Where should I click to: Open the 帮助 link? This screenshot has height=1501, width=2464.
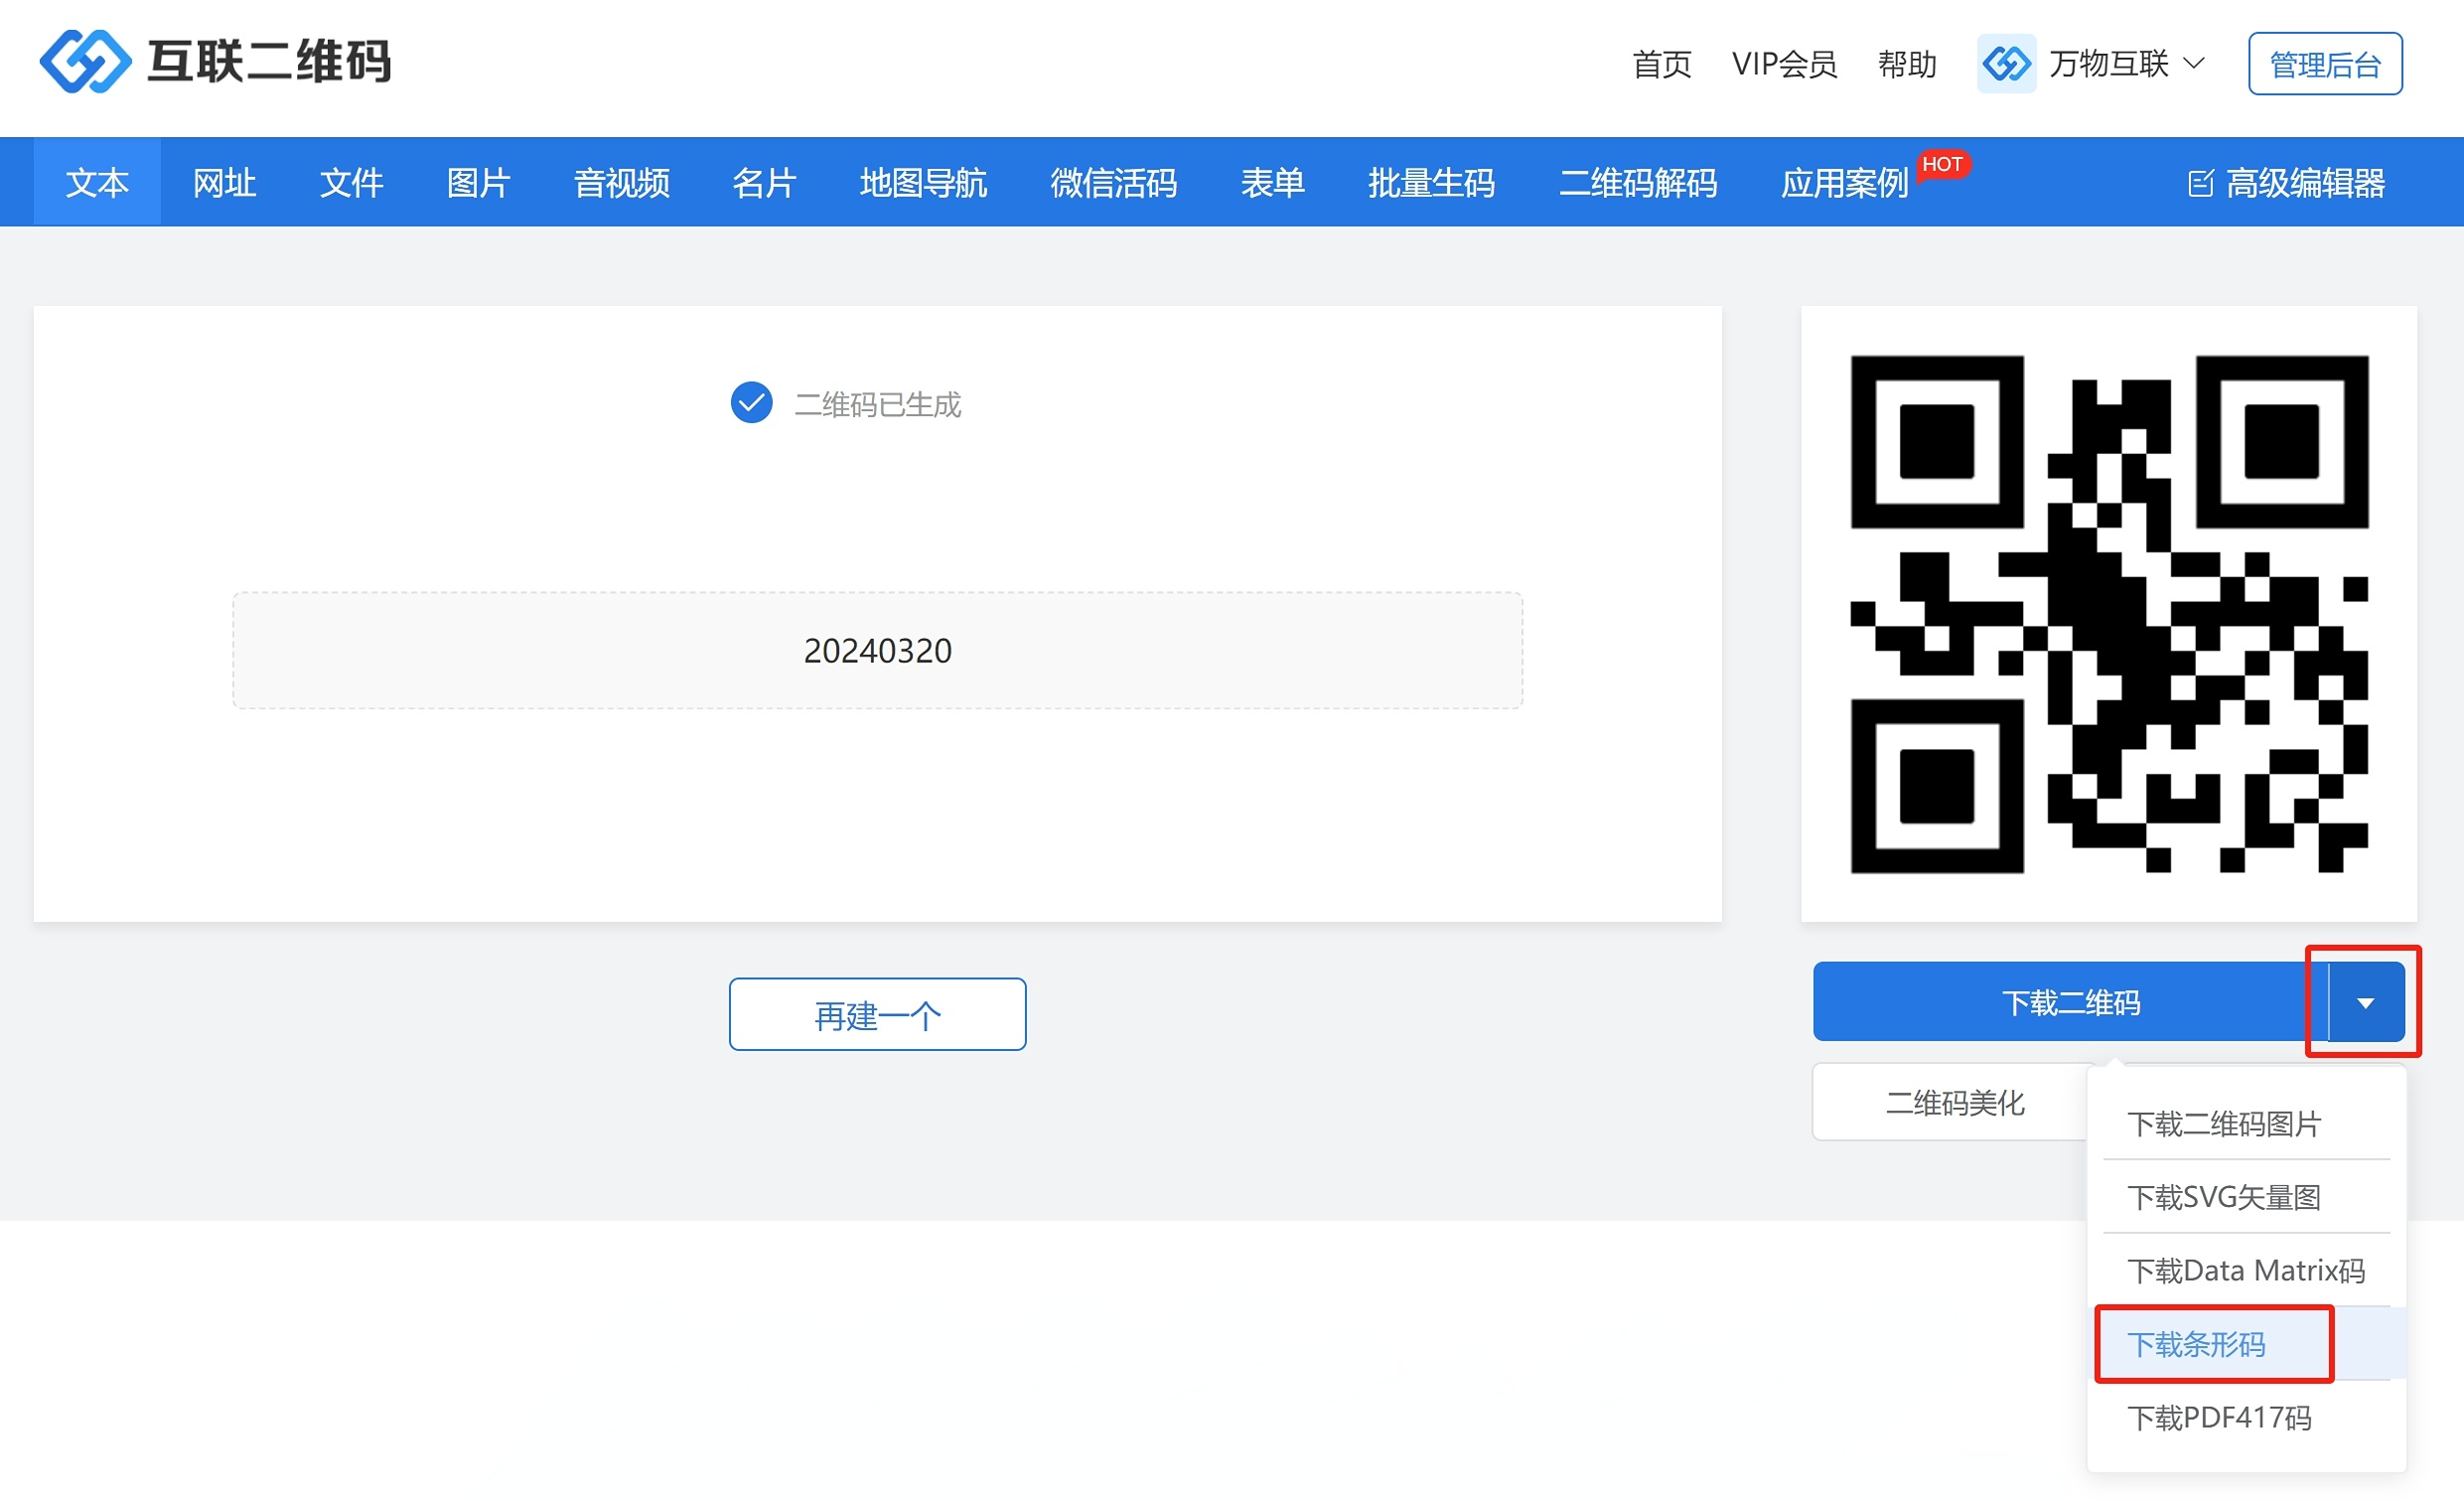point(1907,64)
